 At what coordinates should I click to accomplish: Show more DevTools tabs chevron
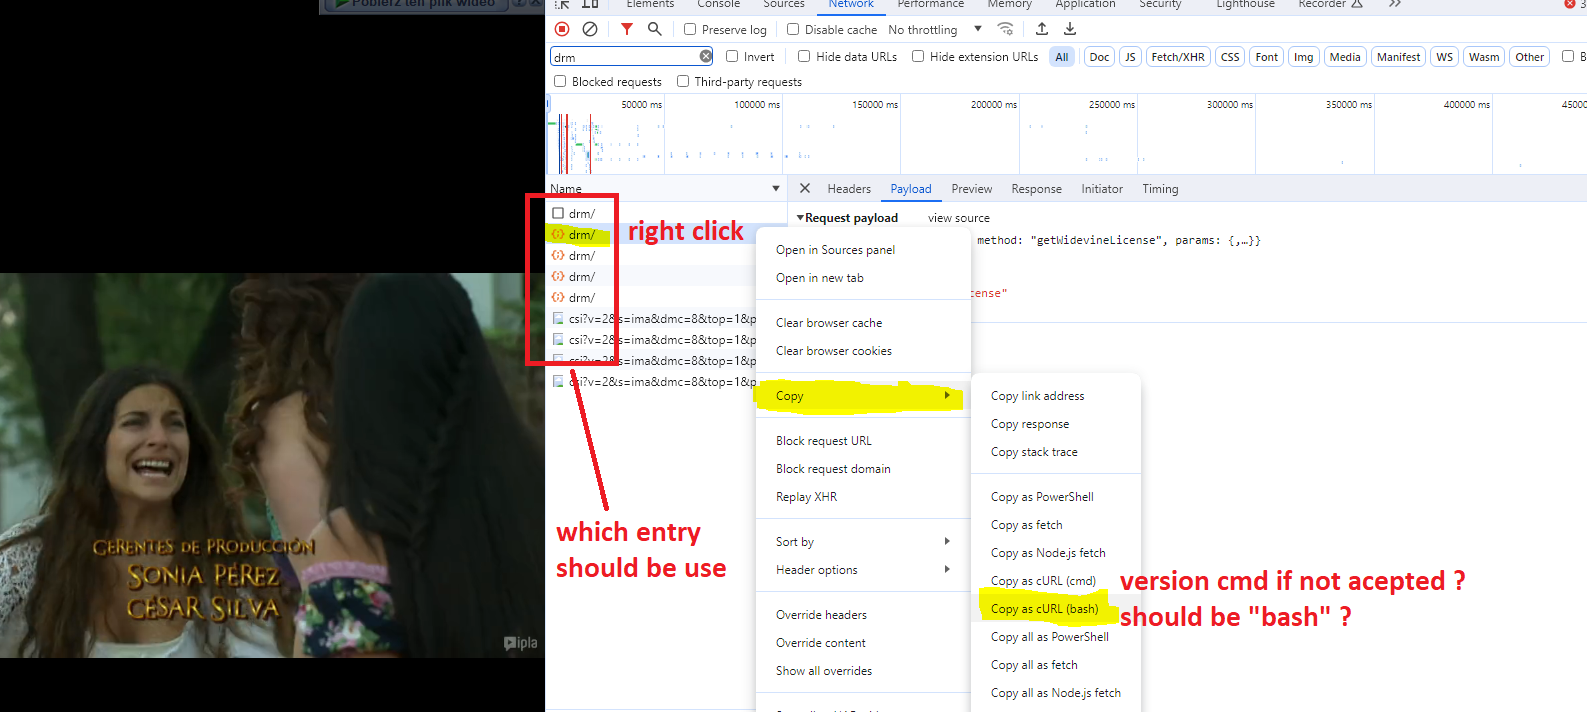pyautogui.click(x=1395, y=4)
